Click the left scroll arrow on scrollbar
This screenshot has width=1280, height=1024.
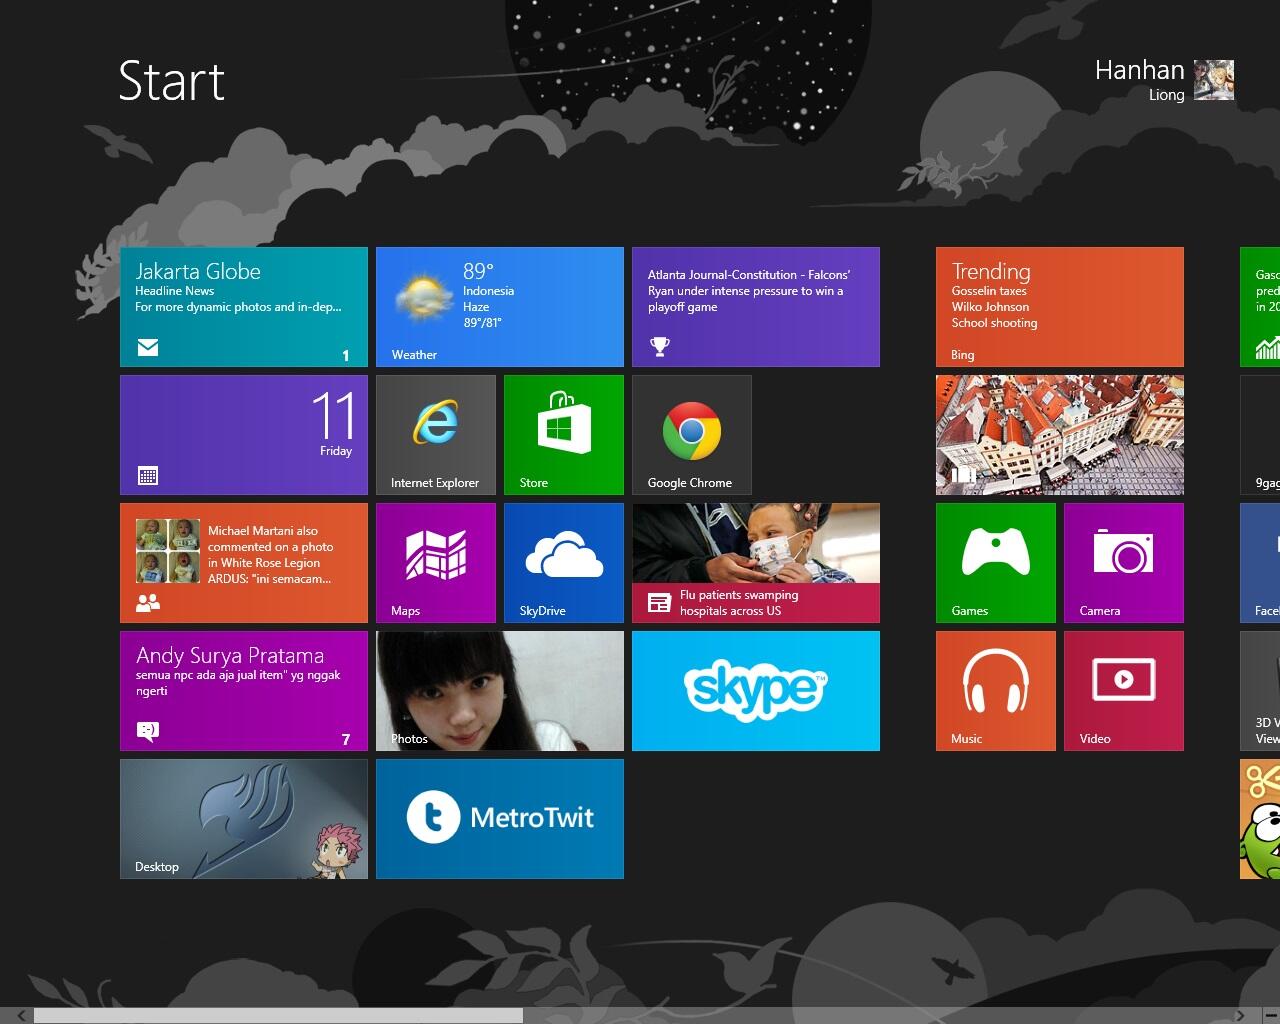click(x=21, y=1016)
